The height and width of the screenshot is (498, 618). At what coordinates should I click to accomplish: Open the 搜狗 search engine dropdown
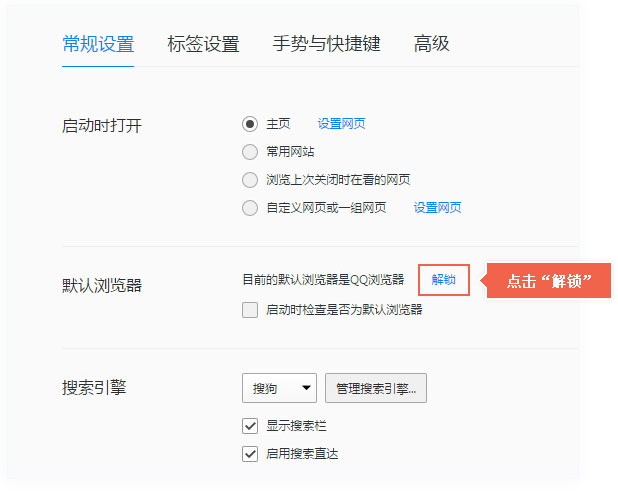[x=279, y=388]
